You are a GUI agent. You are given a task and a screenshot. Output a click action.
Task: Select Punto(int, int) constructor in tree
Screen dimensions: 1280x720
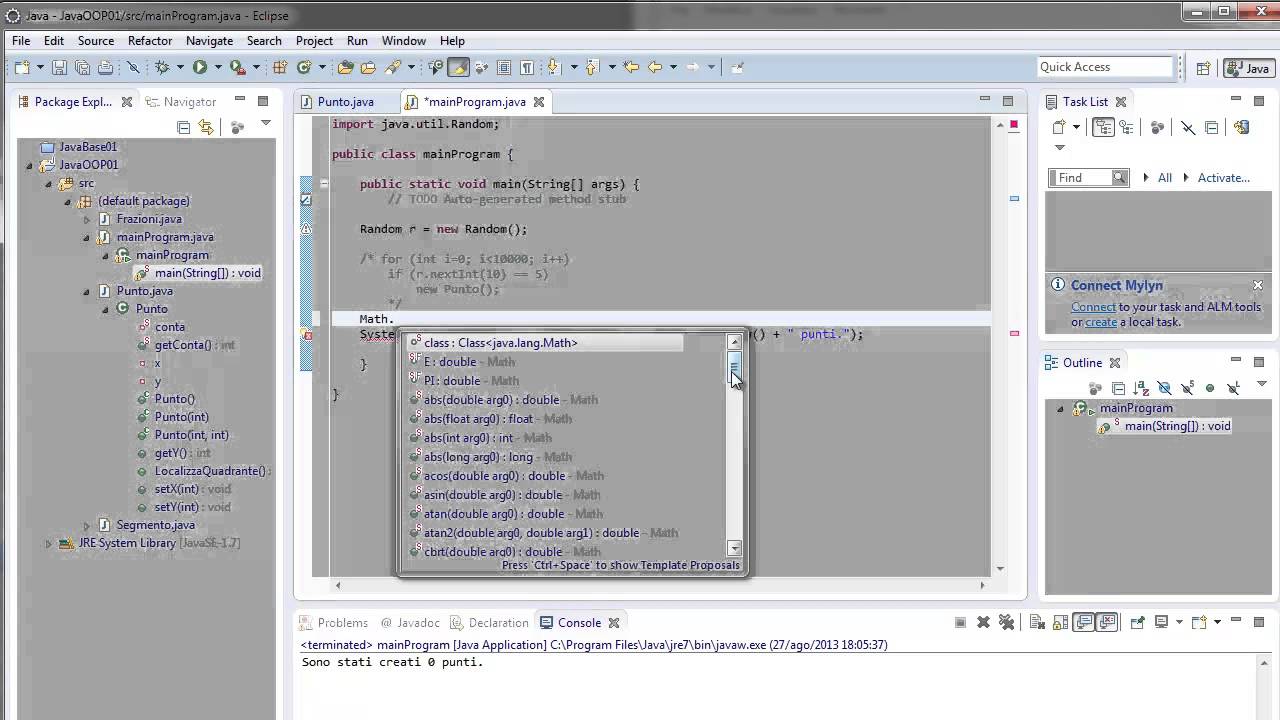coord(184,435)
